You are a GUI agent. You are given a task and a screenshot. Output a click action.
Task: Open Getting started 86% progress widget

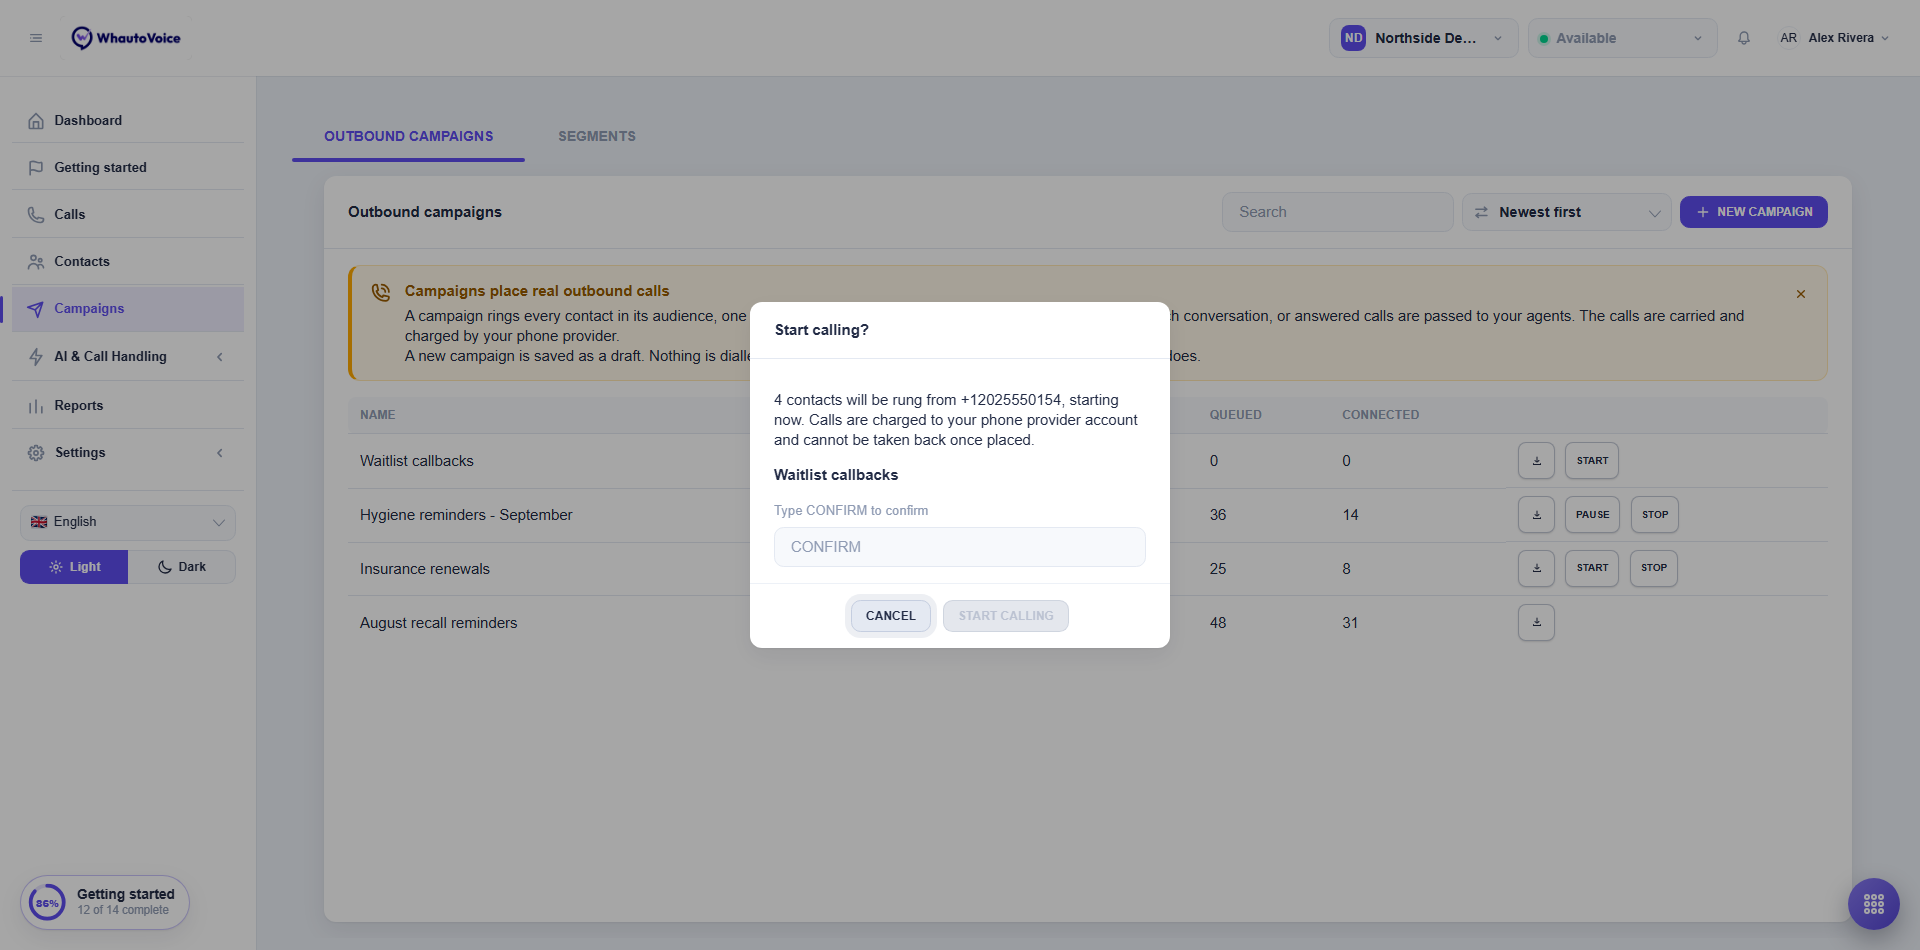tap(105, 903)
